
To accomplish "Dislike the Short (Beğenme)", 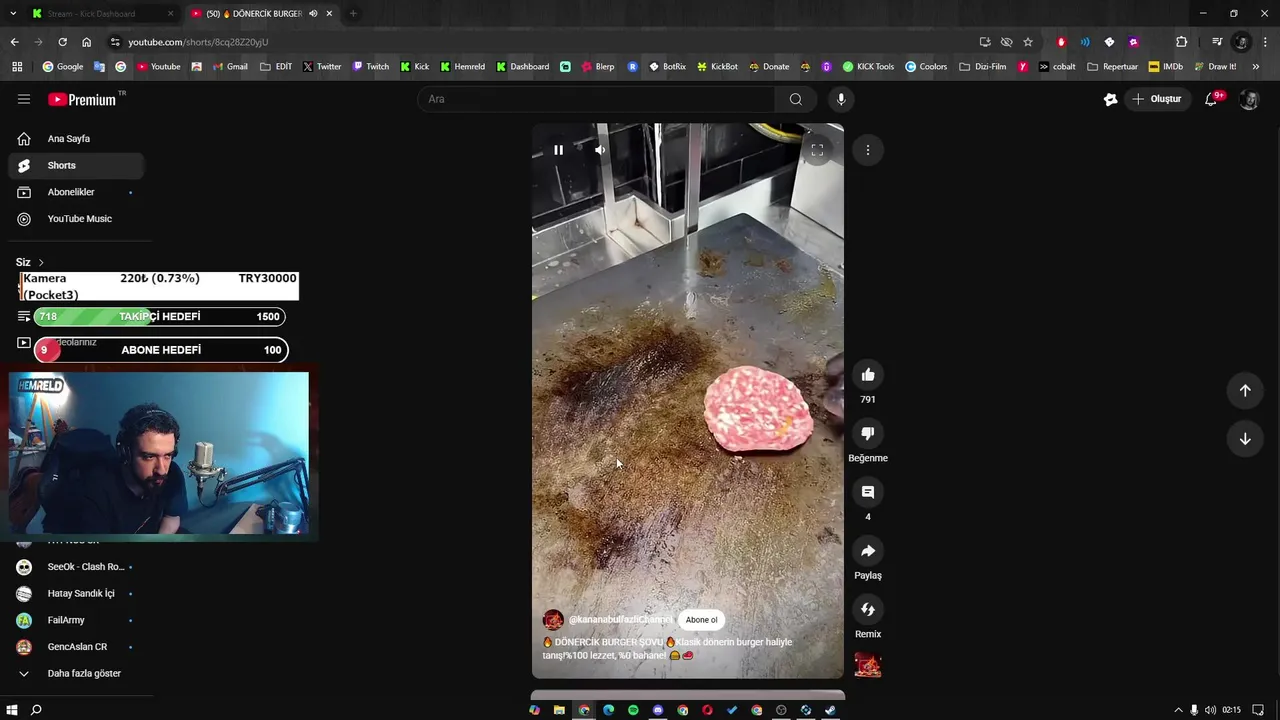I will [x=868, y=433].
